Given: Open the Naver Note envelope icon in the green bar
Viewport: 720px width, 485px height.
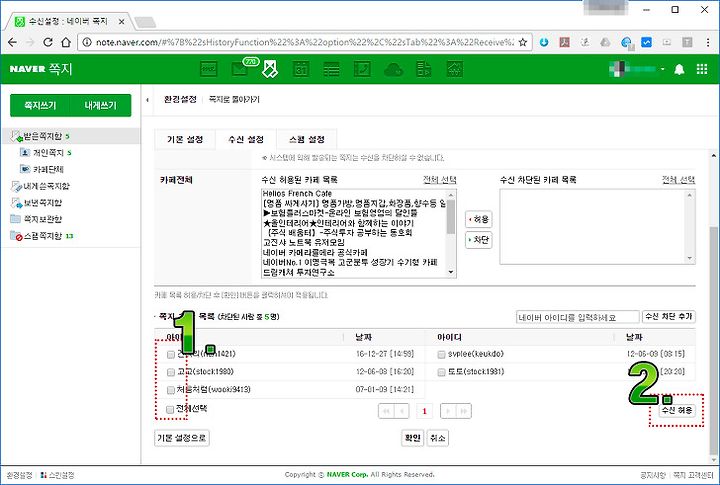Looking at the screenshot, I should 270,69.
